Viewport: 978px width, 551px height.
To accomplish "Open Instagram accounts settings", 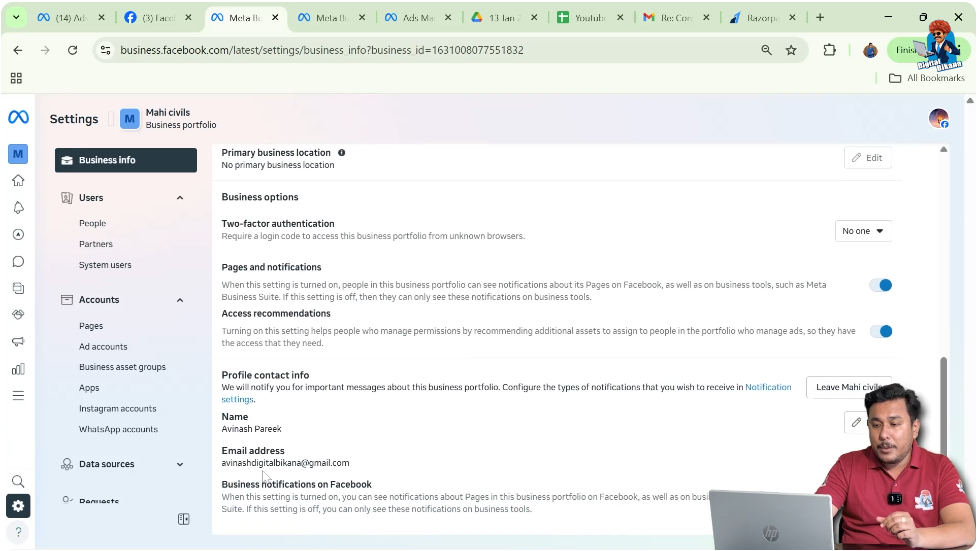I will pos(117,409).
